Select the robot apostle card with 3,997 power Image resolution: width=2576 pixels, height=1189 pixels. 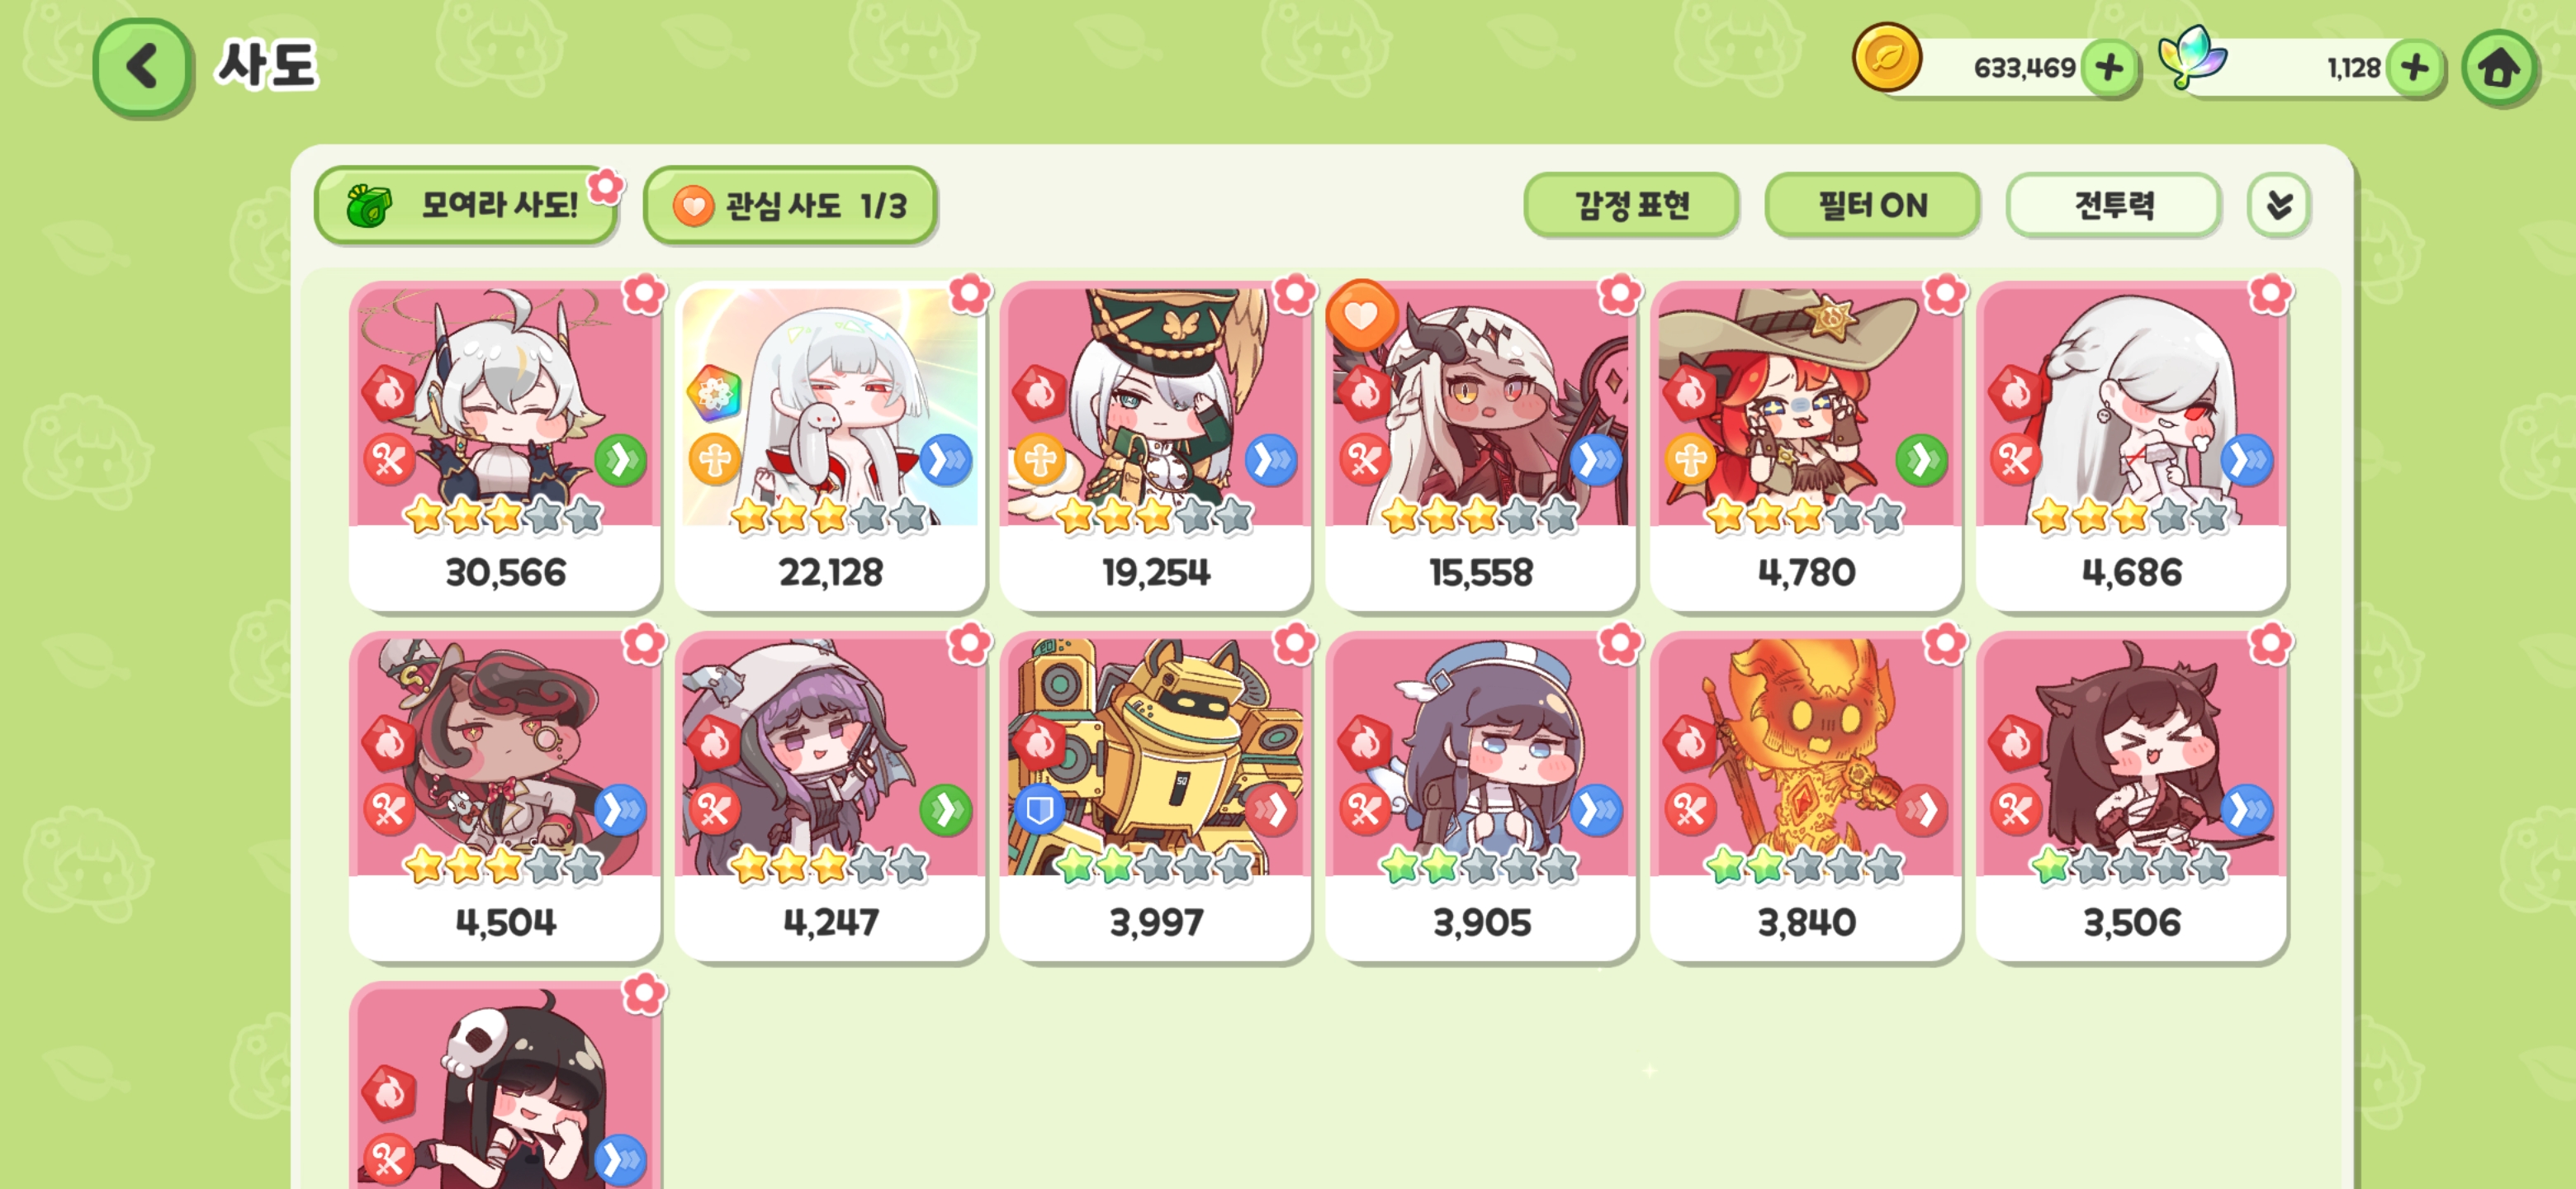pos(1155,796)
